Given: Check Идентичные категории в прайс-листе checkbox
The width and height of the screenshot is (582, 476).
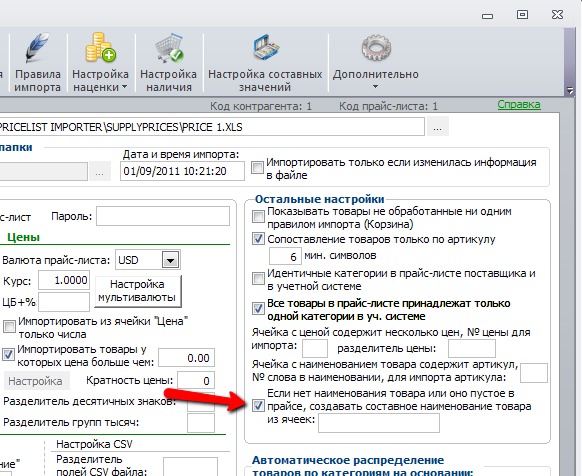Looking at the screenshot, I should 258,278.
